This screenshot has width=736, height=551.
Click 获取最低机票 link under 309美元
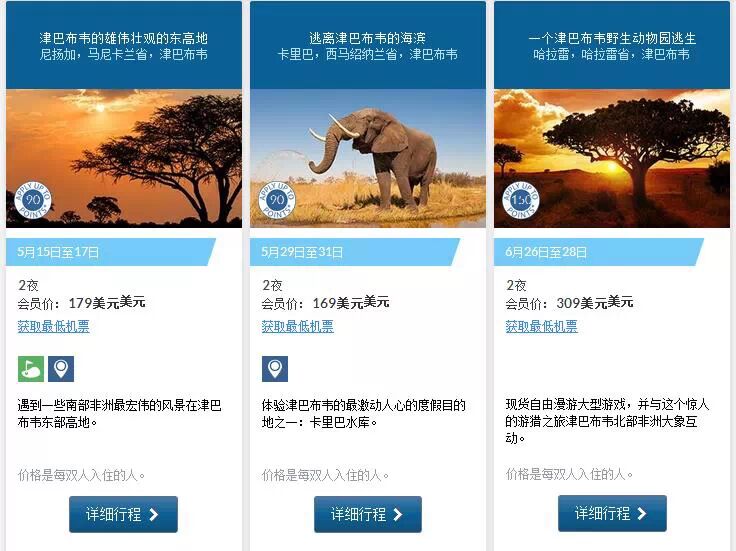[x=542, y=326]
